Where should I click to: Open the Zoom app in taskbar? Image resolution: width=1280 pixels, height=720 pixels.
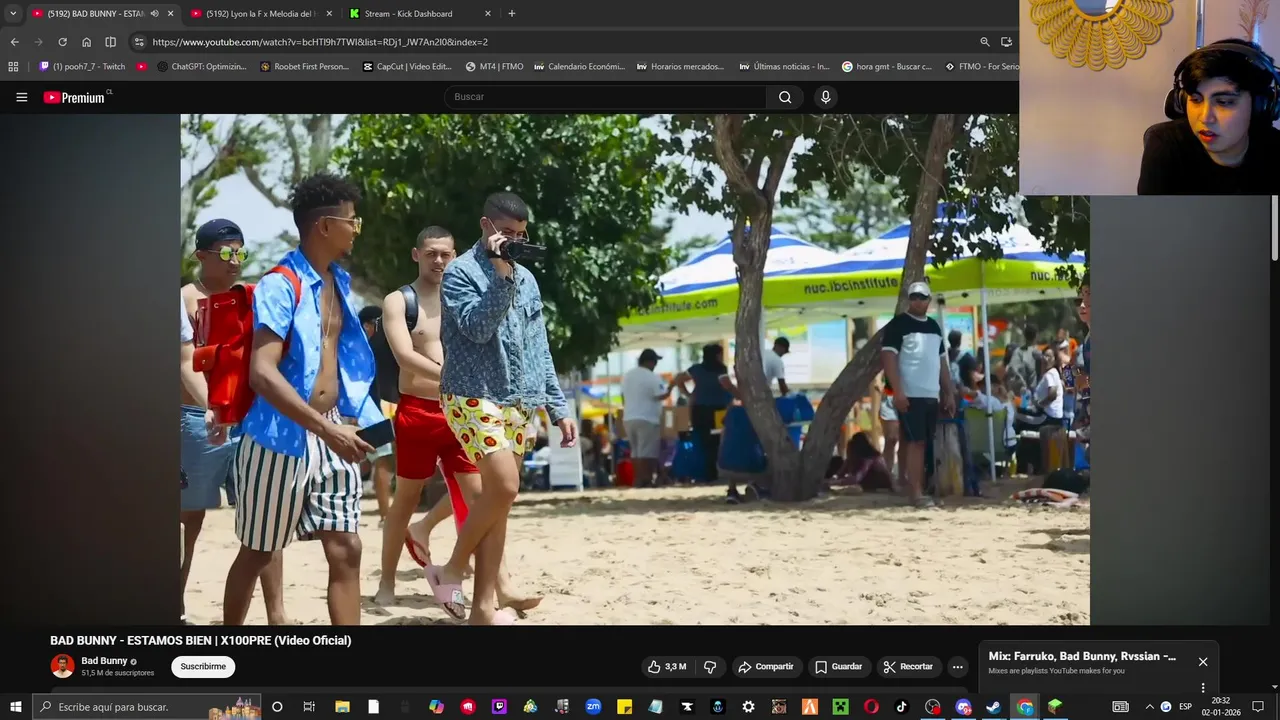point(593,707)
